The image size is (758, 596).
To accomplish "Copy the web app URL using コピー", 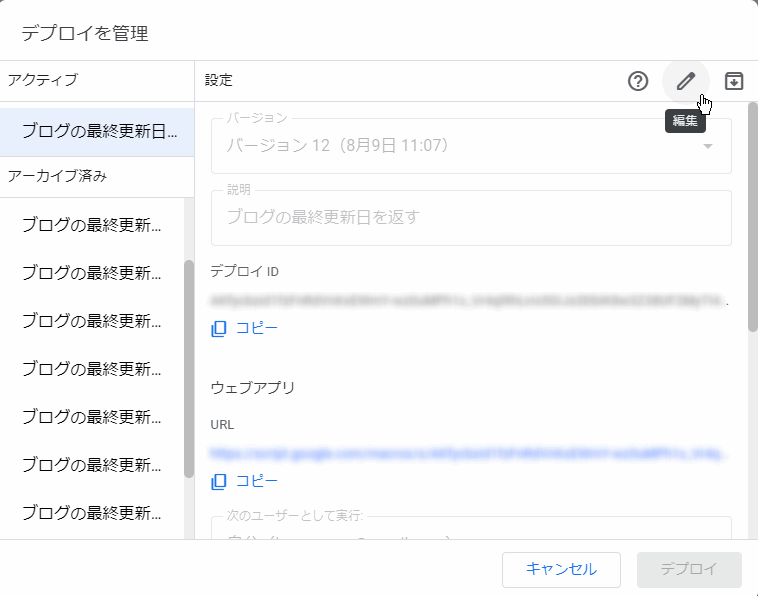I will coord(245,481).
